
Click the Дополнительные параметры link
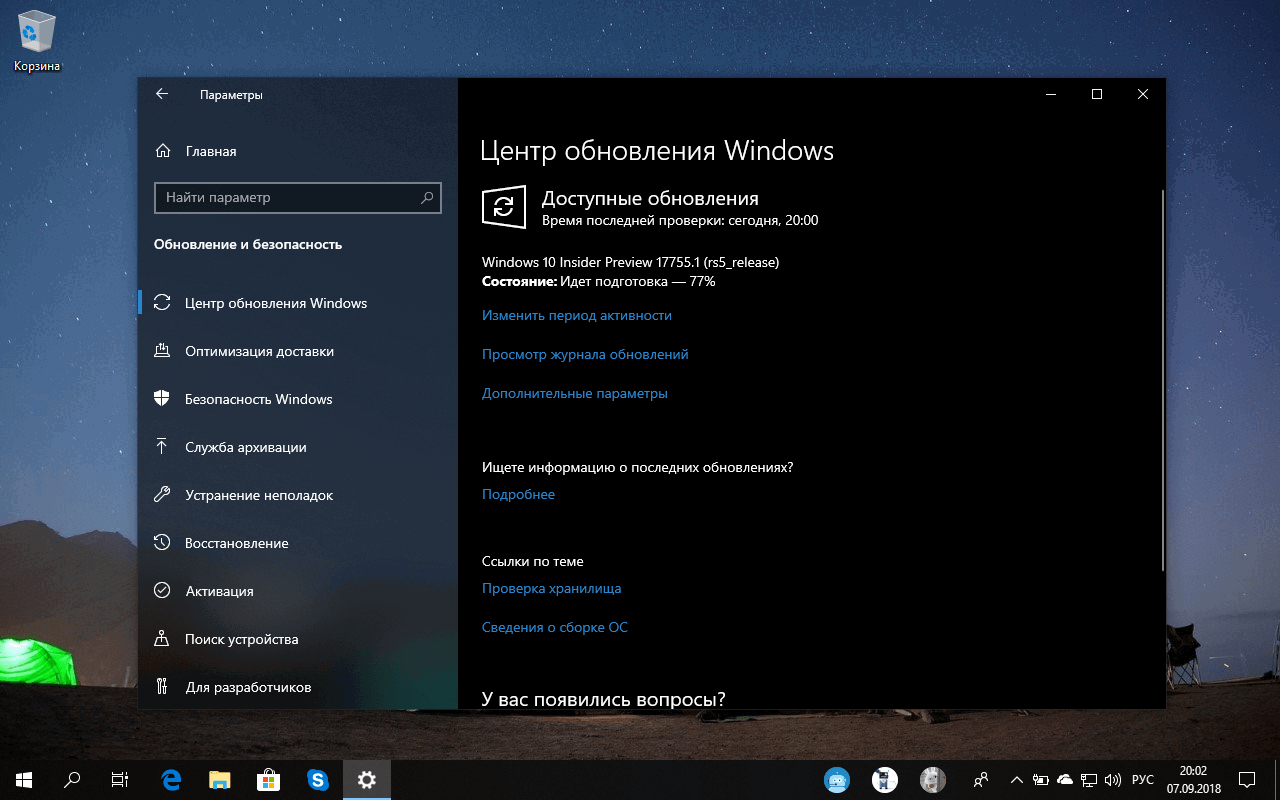point(575,393)
